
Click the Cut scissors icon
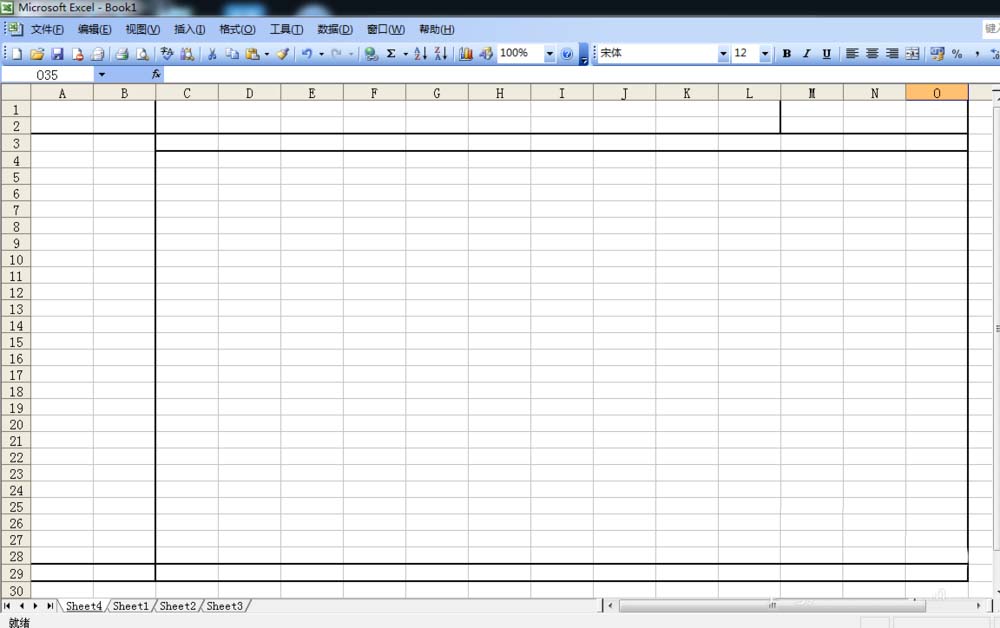(x=212, y=54)
